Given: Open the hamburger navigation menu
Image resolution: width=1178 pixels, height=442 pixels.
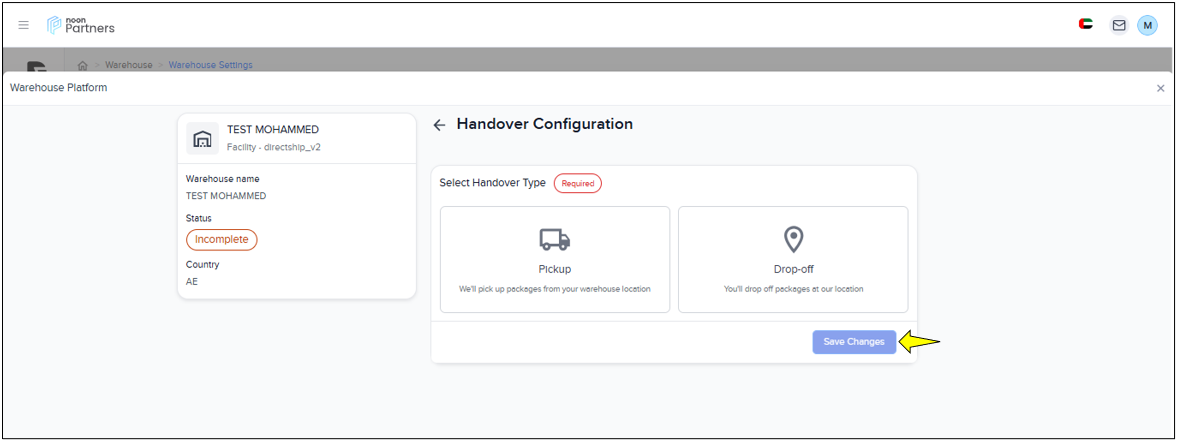Looking at the screenshot, I should coord(24,26).
